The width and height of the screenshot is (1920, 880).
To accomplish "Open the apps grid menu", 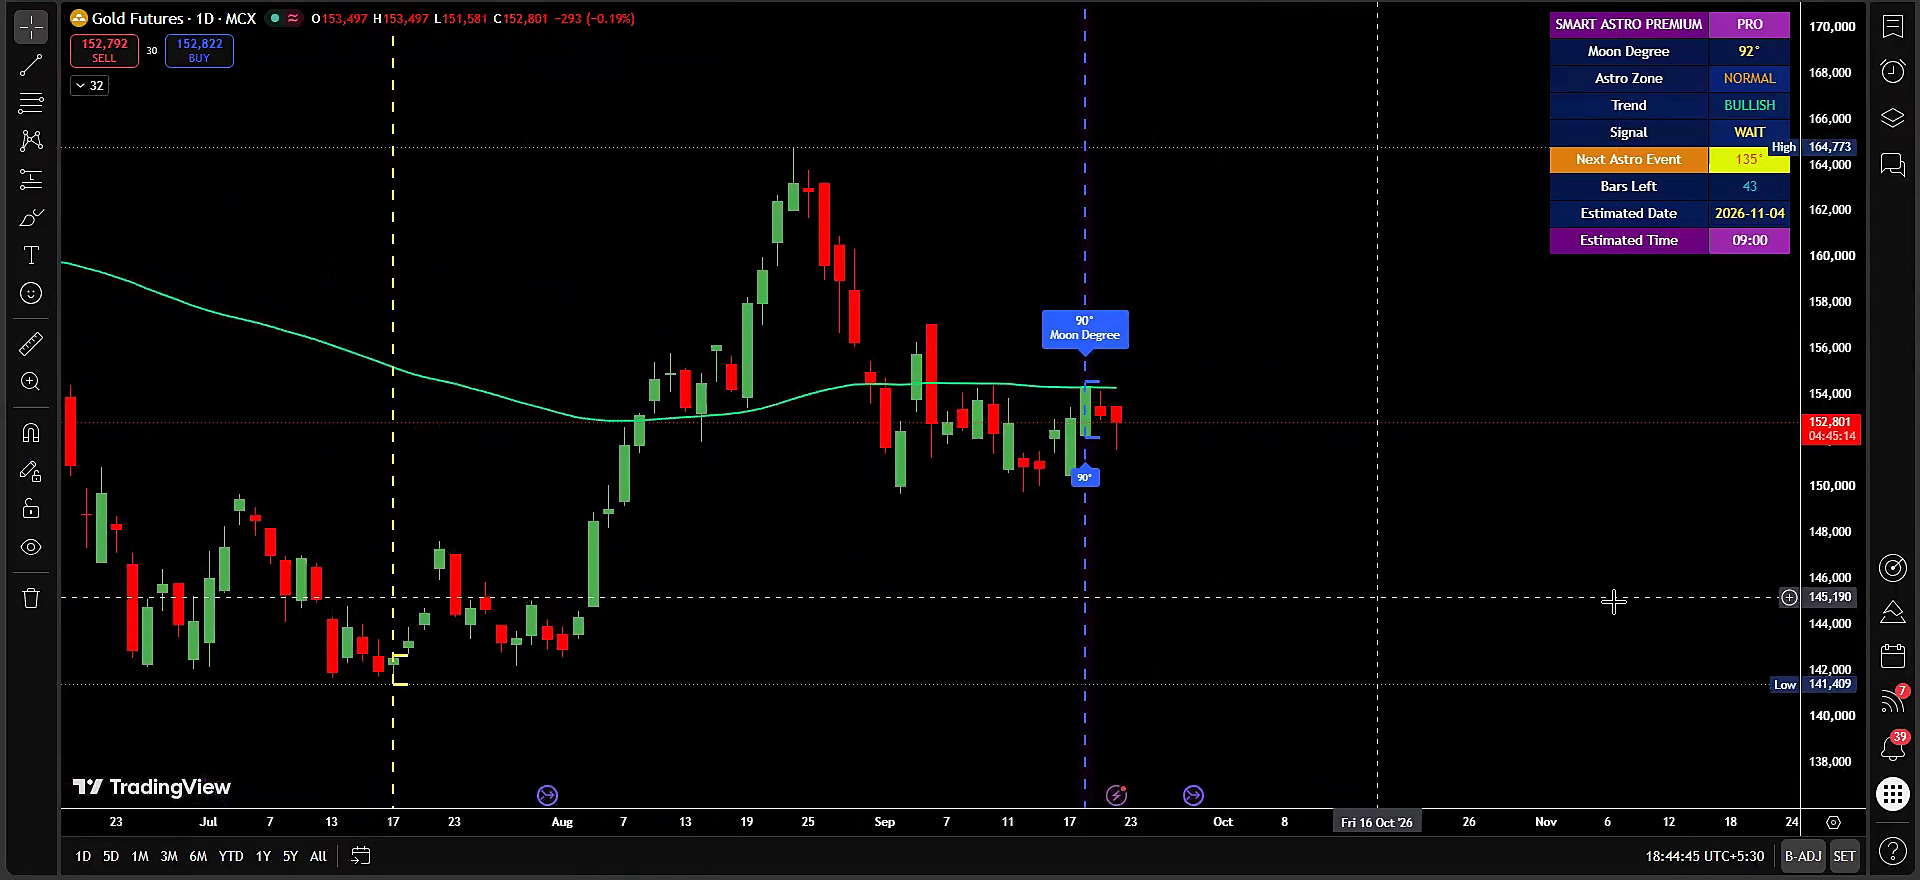I will 1892,795.
